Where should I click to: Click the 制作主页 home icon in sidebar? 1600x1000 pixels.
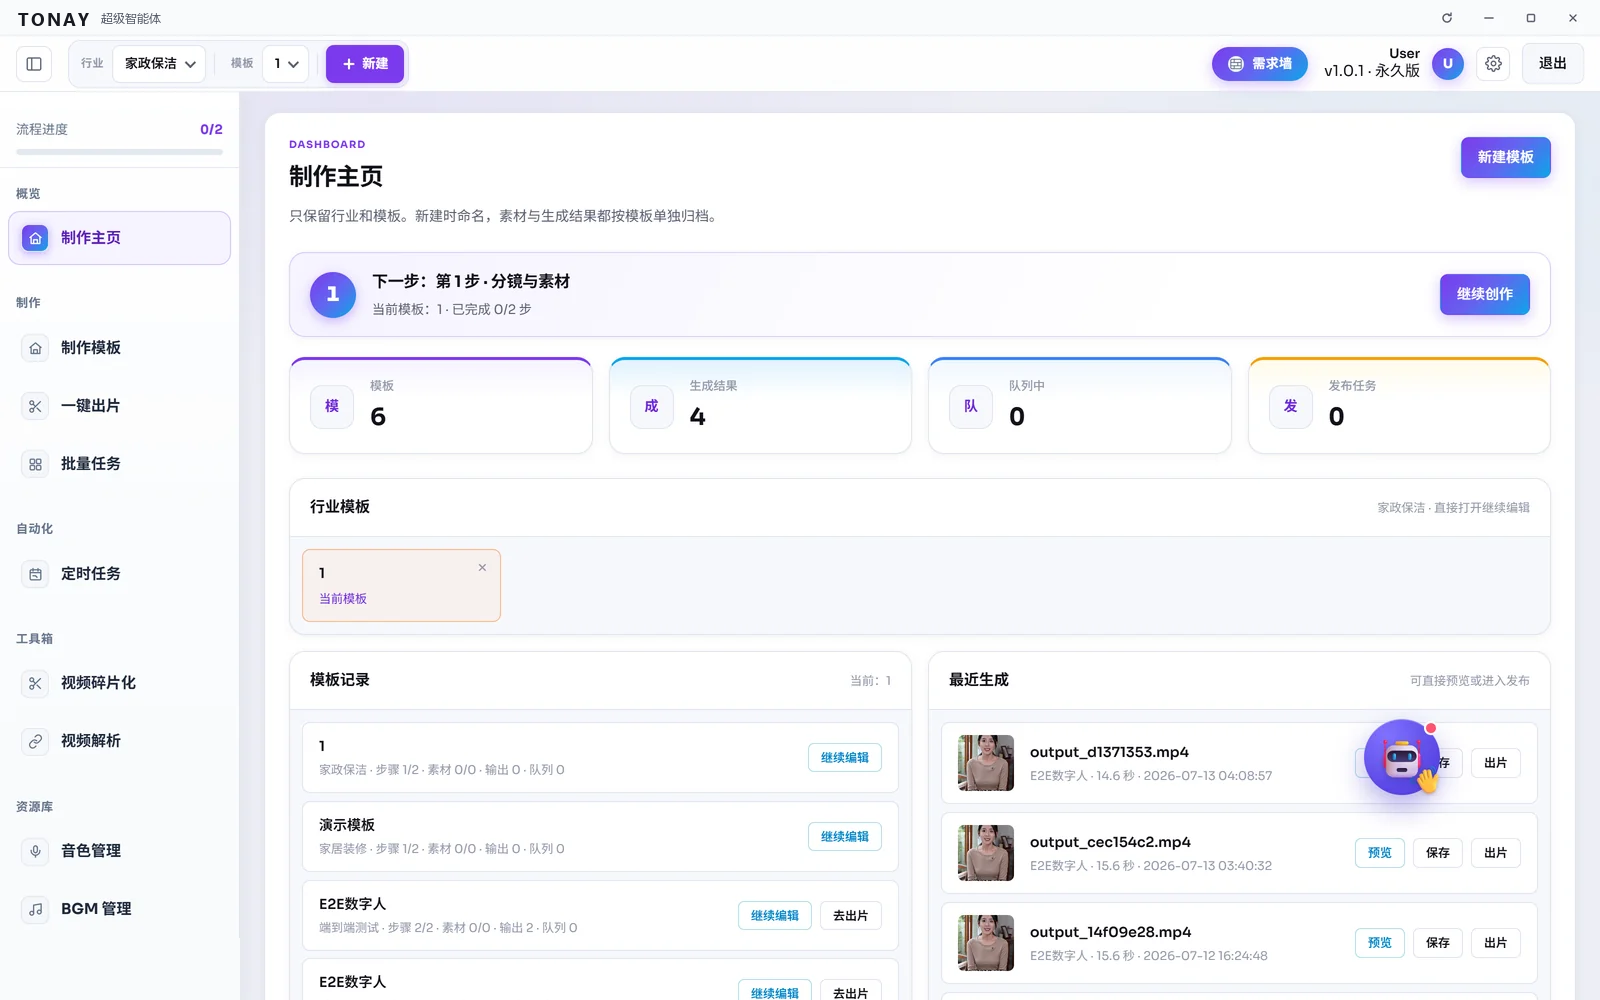(x=35, y=238)
